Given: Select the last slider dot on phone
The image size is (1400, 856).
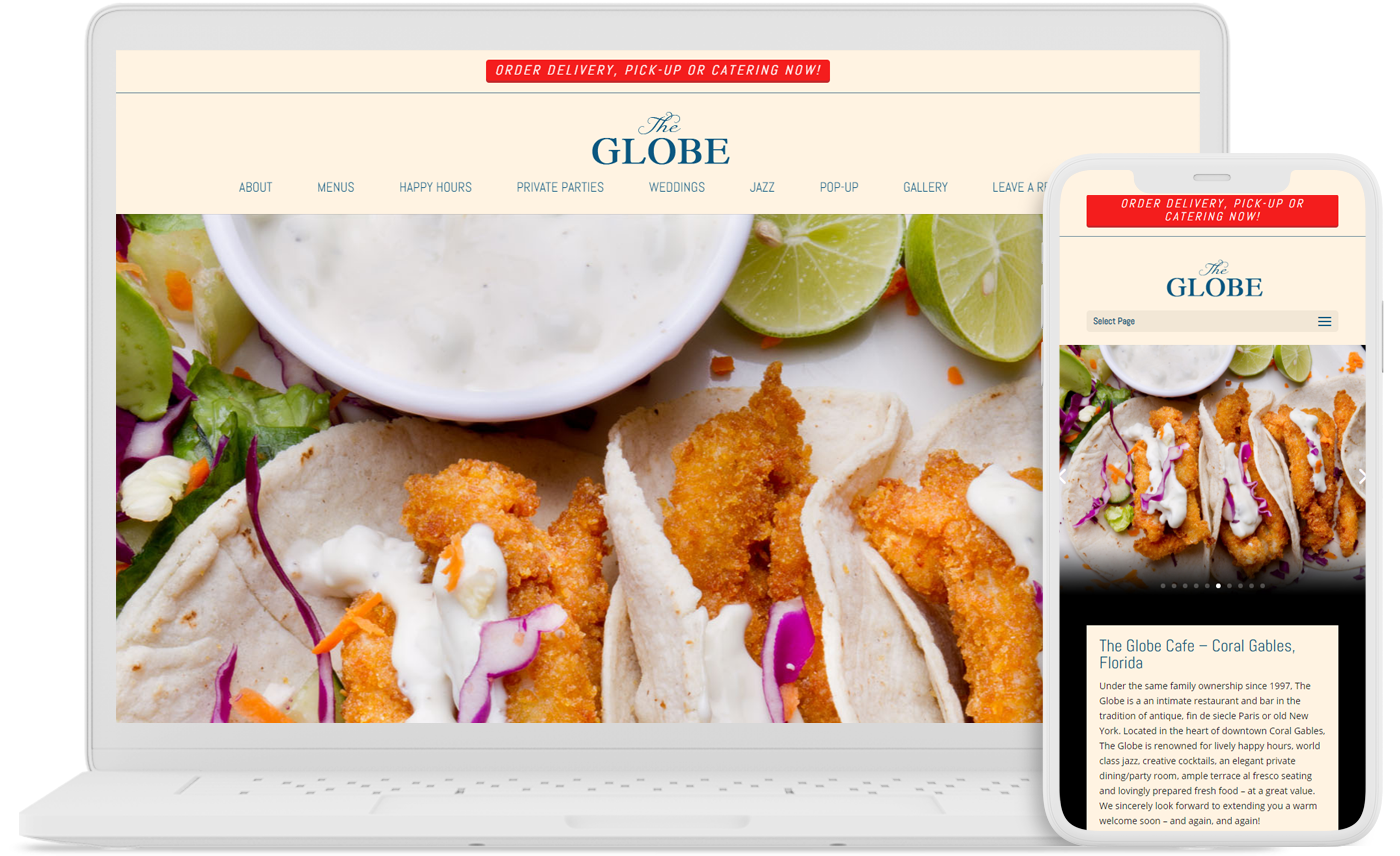Looking at the screenshot, I should pyautogui.click(x=1262, y=586).
